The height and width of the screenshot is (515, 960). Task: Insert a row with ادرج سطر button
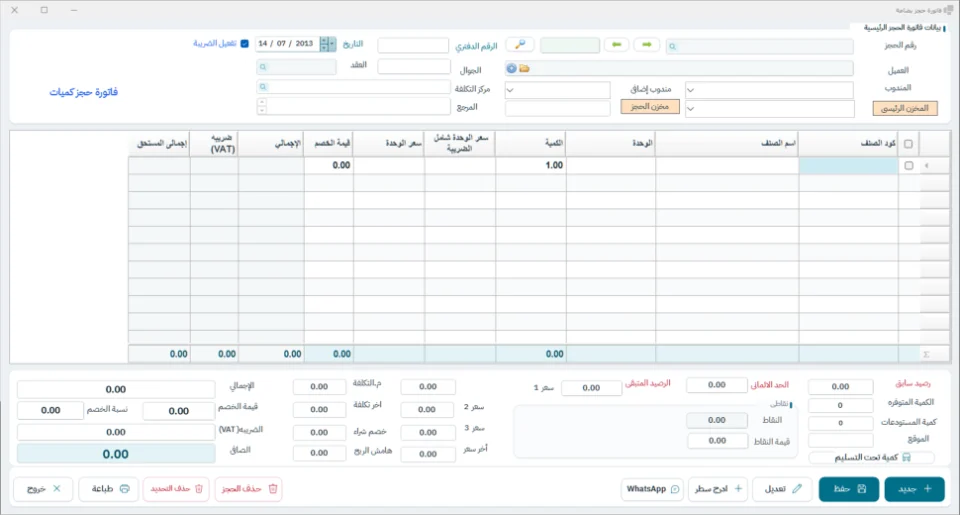[718, 489]
